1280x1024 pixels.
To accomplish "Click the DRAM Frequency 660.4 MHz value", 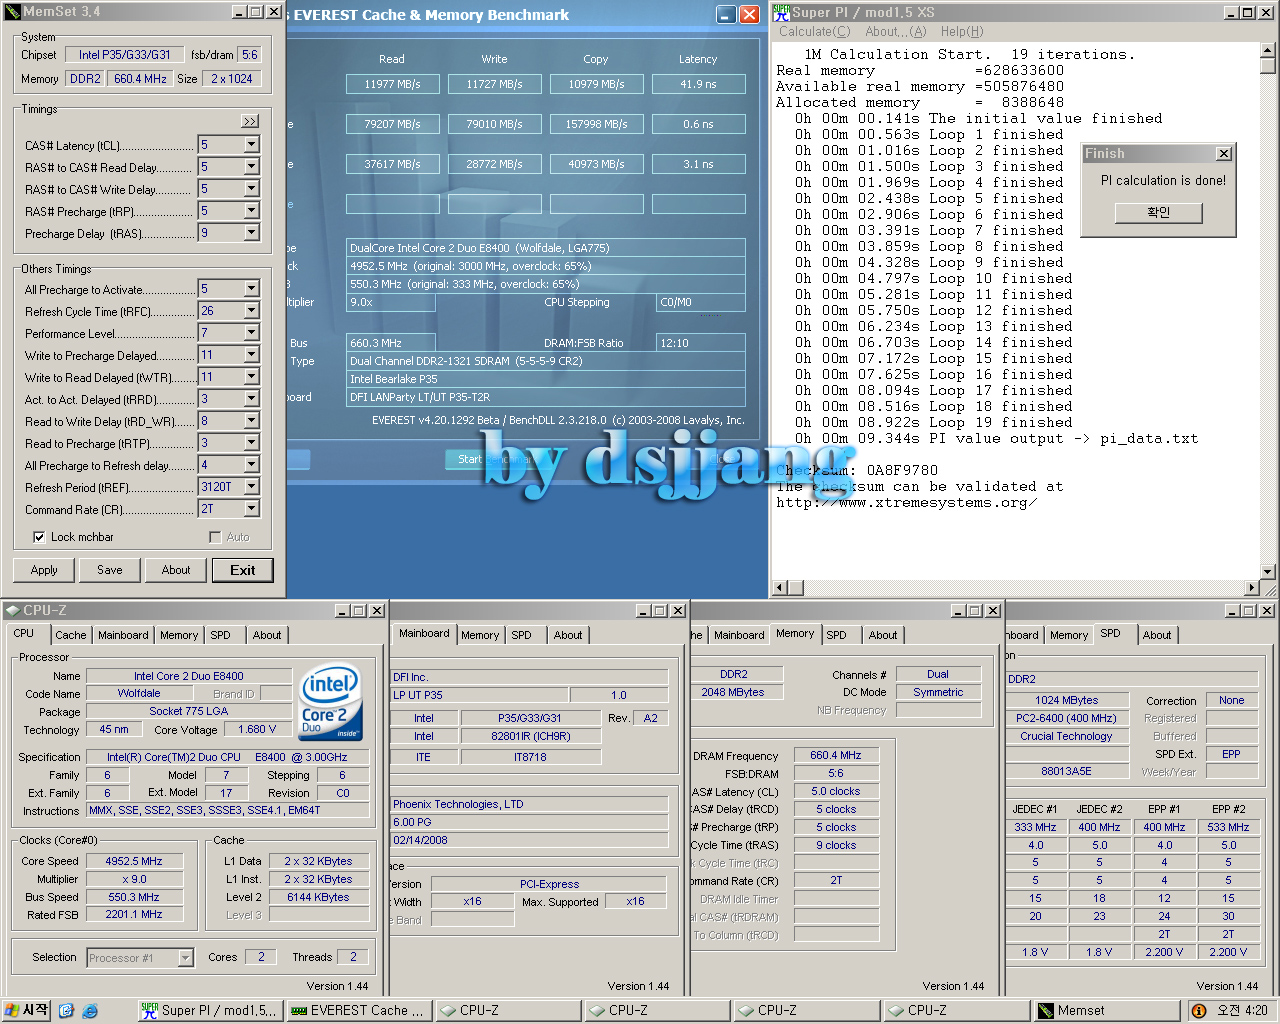I will pos(836,755).
